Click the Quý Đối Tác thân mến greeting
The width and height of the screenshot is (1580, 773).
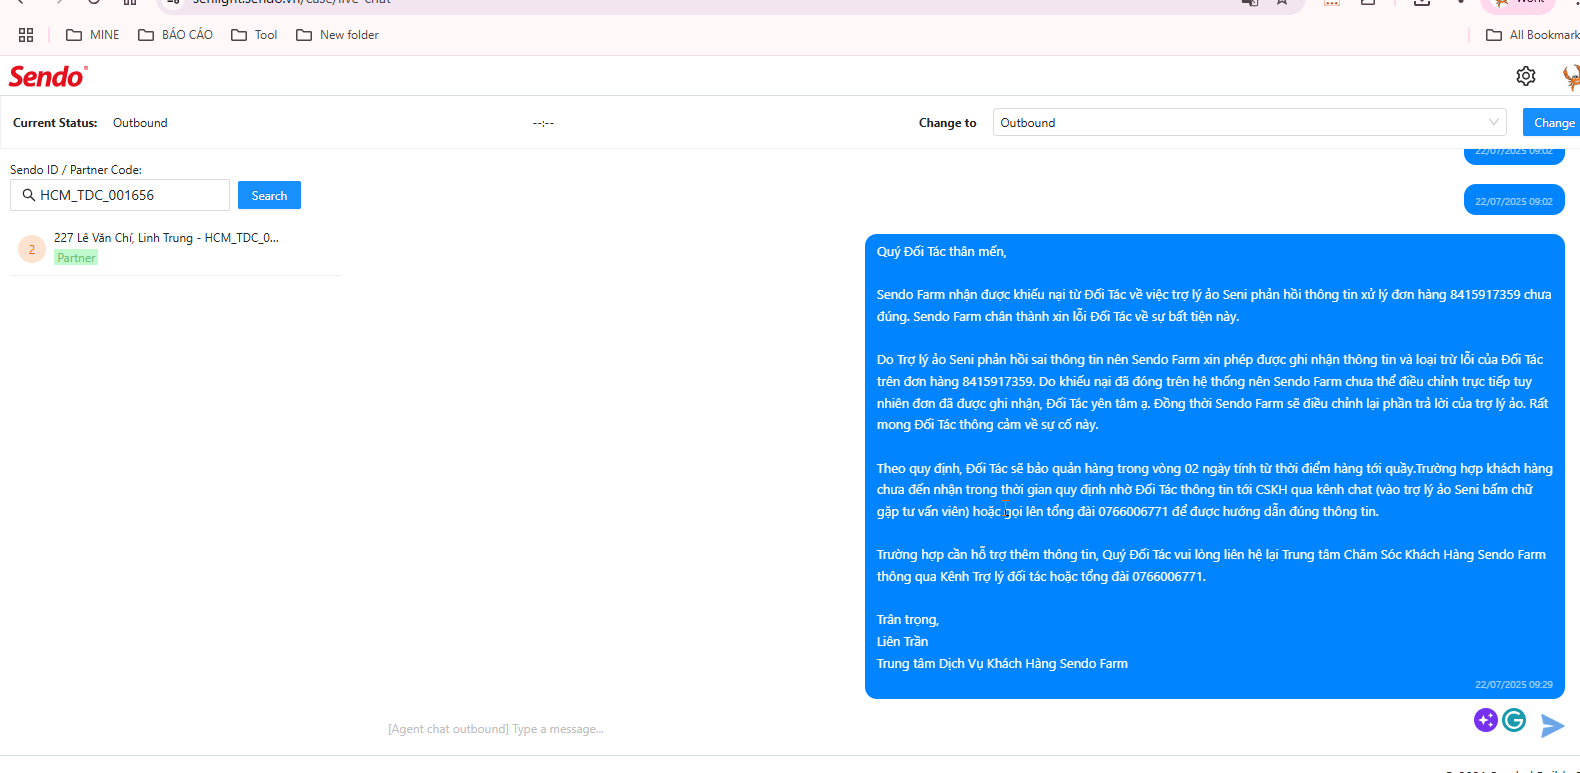point(941,252)
